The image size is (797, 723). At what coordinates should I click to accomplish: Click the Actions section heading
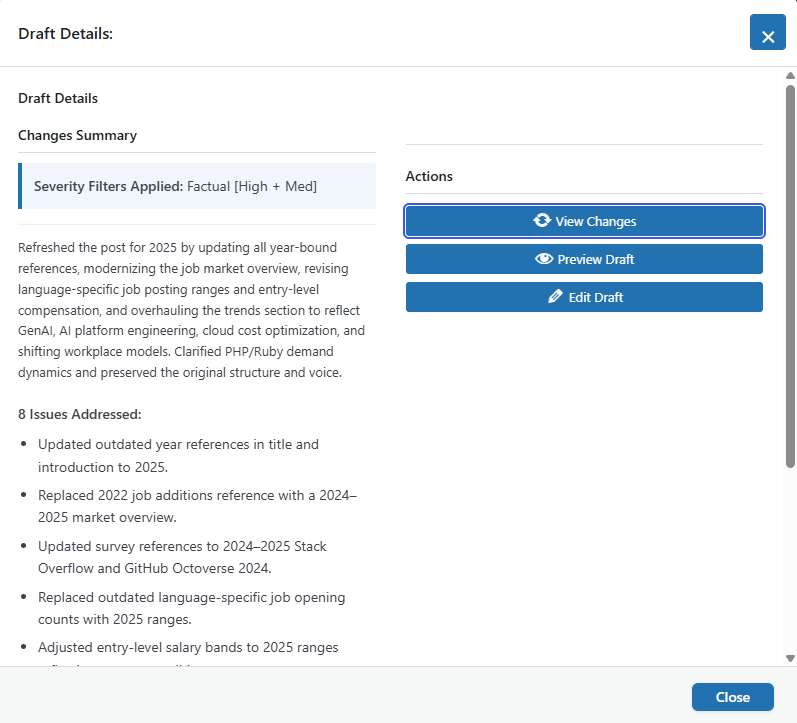(429, 176)
